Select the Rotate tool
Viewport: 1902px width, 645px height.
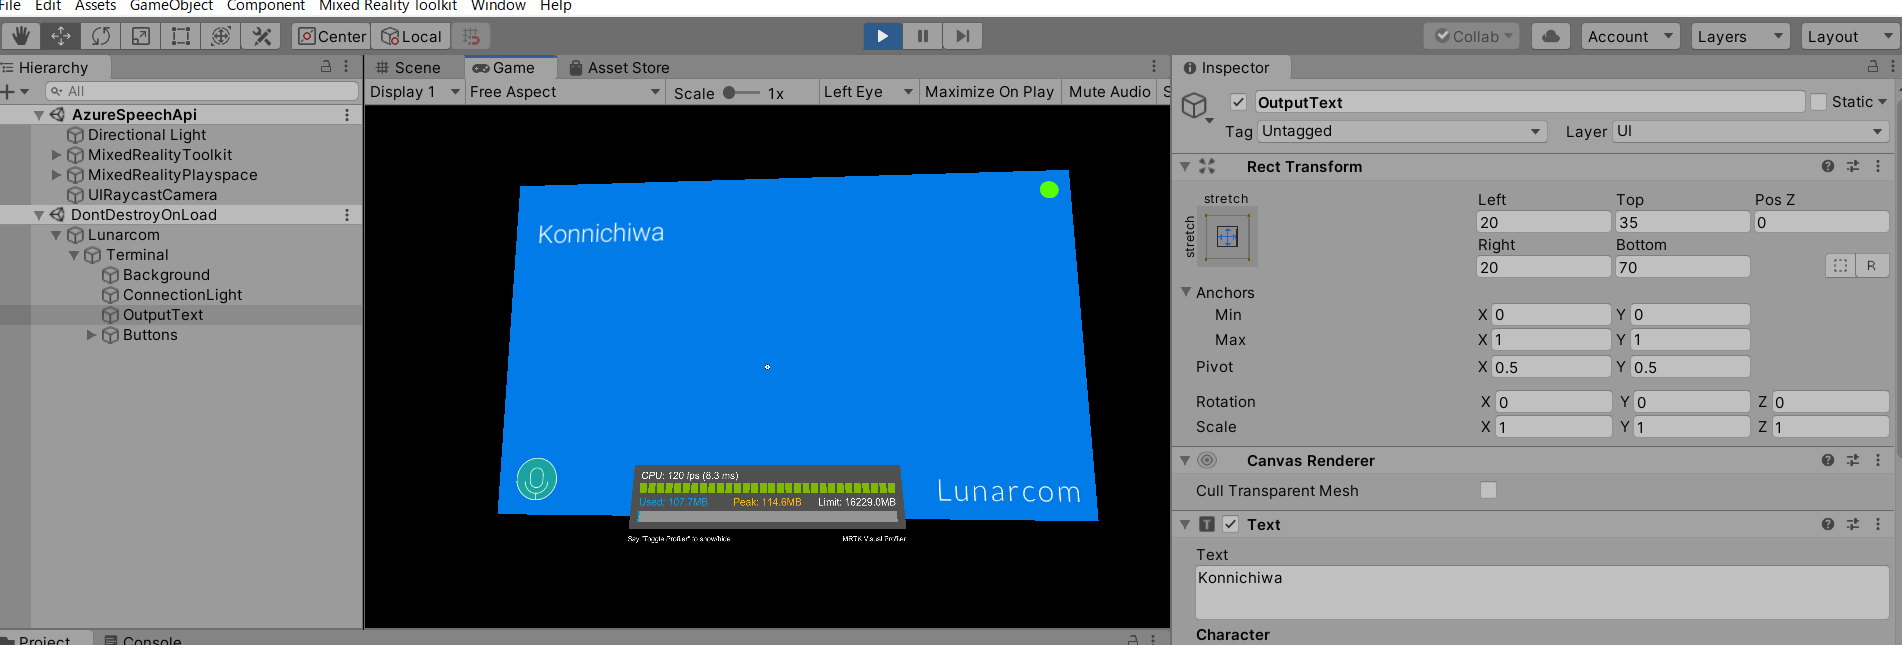[101, 36]
